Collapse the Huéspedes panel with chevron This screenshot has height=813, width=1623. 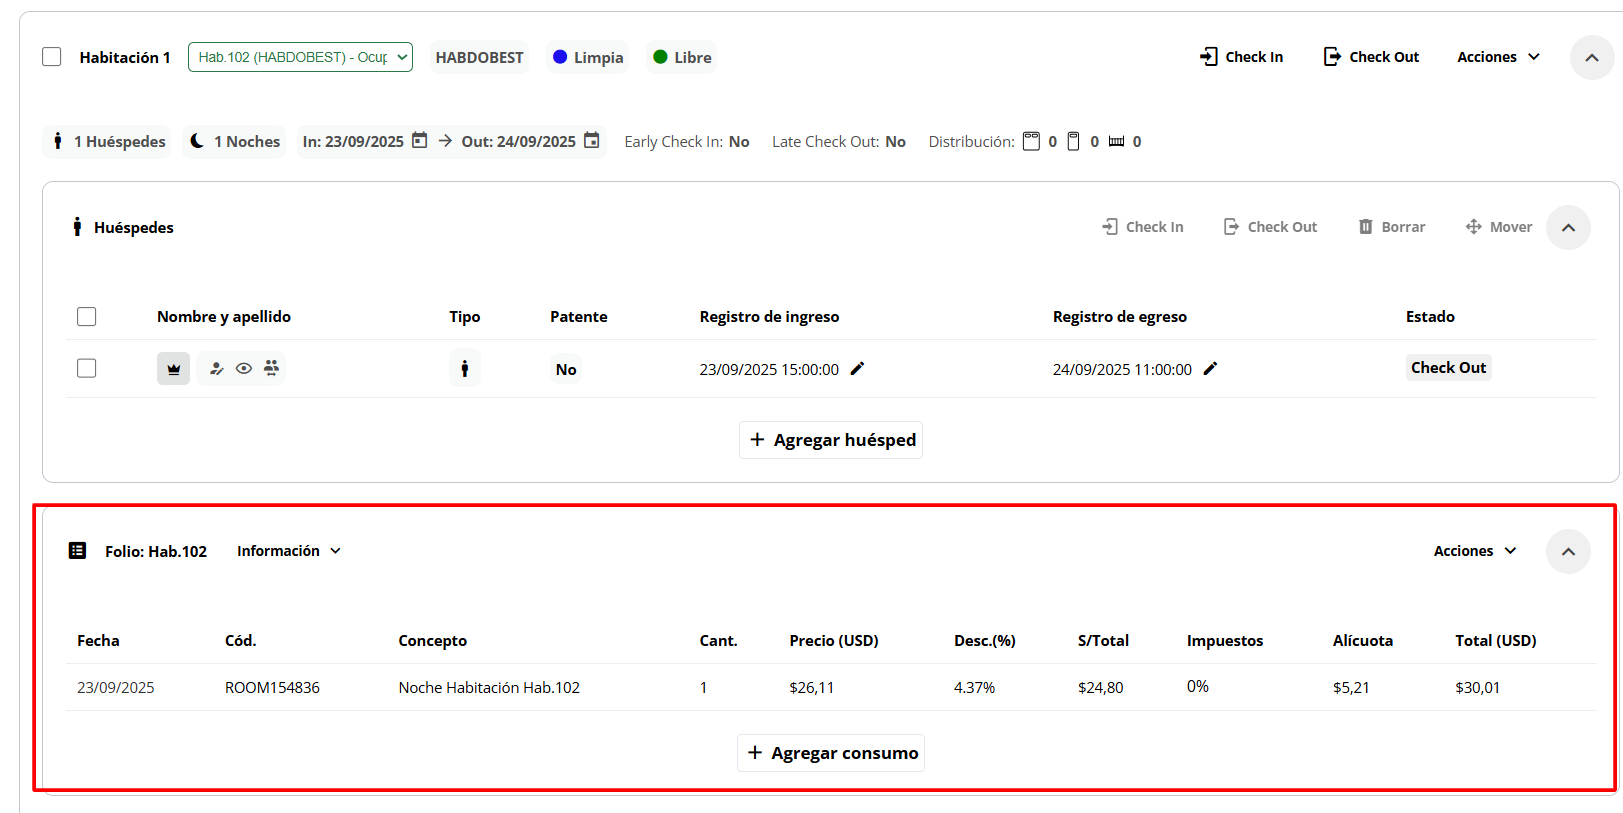coord(1568,228)
